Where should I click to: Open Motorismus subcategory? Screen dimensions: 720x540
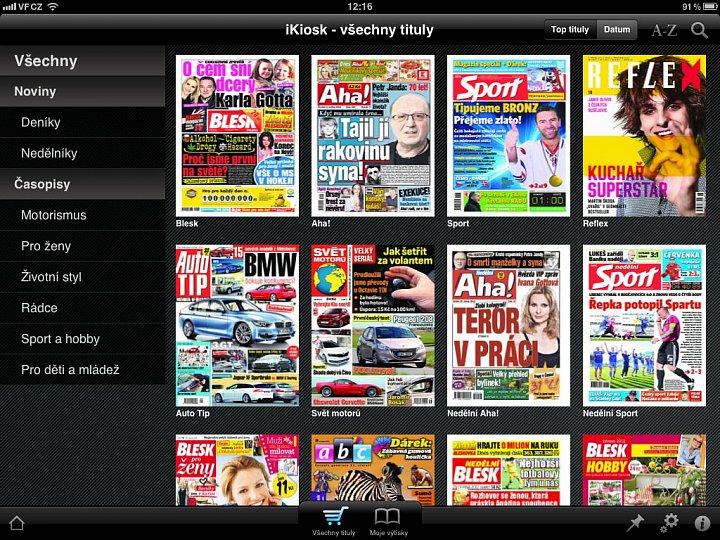[83, 215]
